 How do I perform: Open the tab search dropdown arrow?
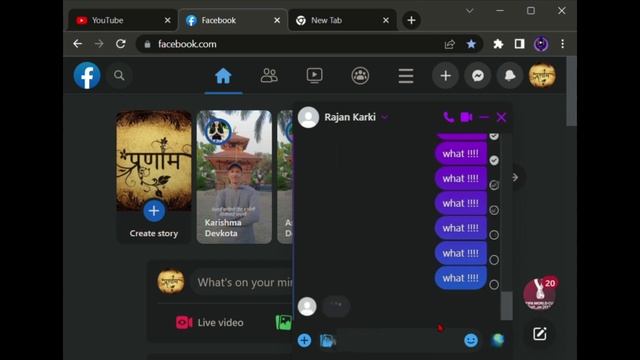tap(470, 11)
